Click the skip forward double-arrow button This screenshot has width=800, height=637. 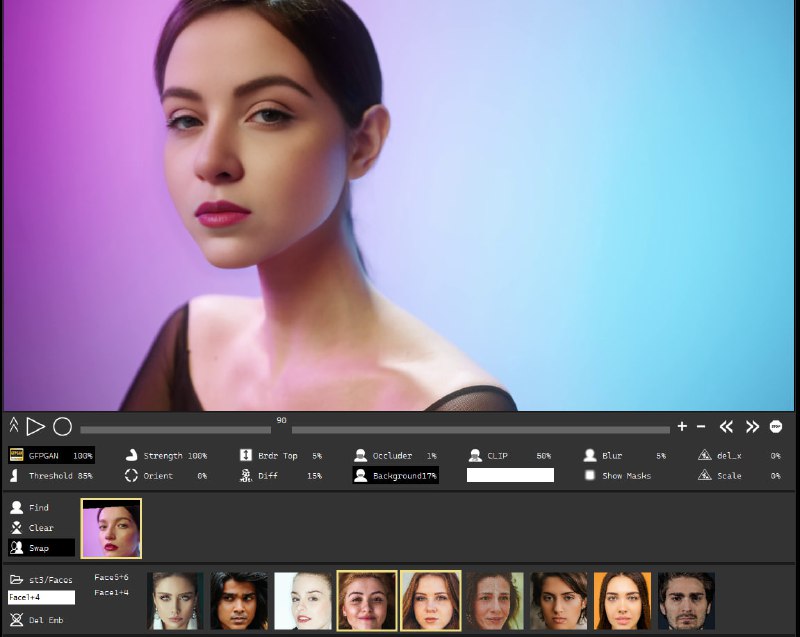752,427
